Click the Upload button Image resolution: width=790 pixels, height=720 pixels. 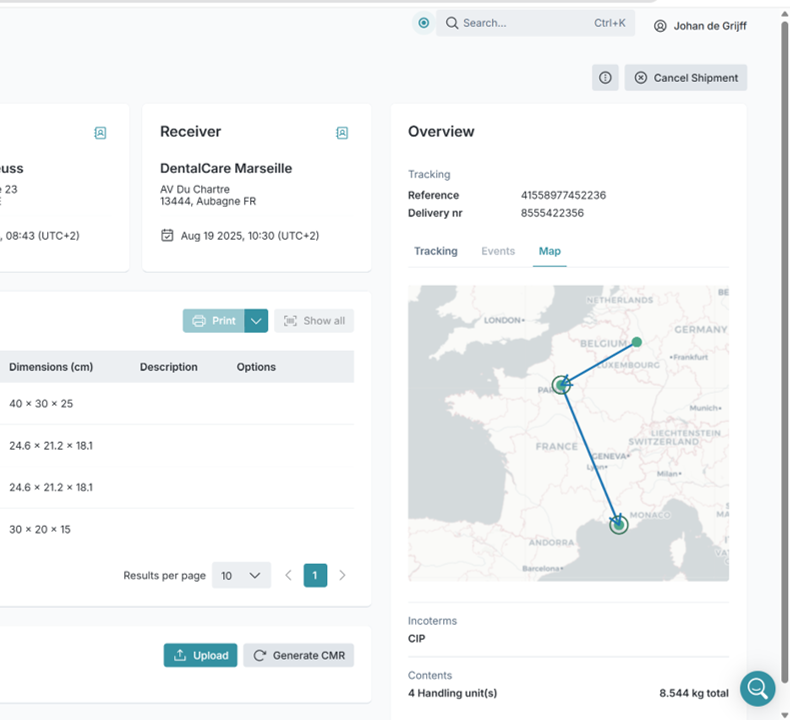(x=201, y=655)
